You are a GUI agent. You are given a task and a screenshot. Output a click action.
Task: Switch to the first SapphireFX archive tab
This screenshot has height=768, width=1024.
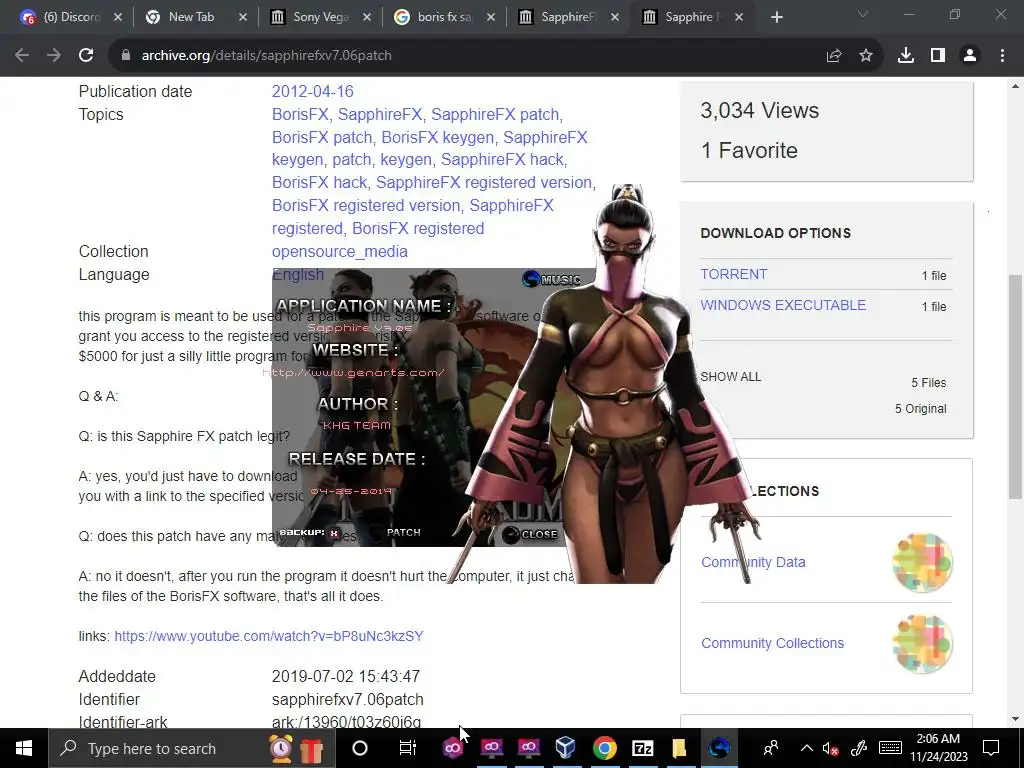pos(567,17)
